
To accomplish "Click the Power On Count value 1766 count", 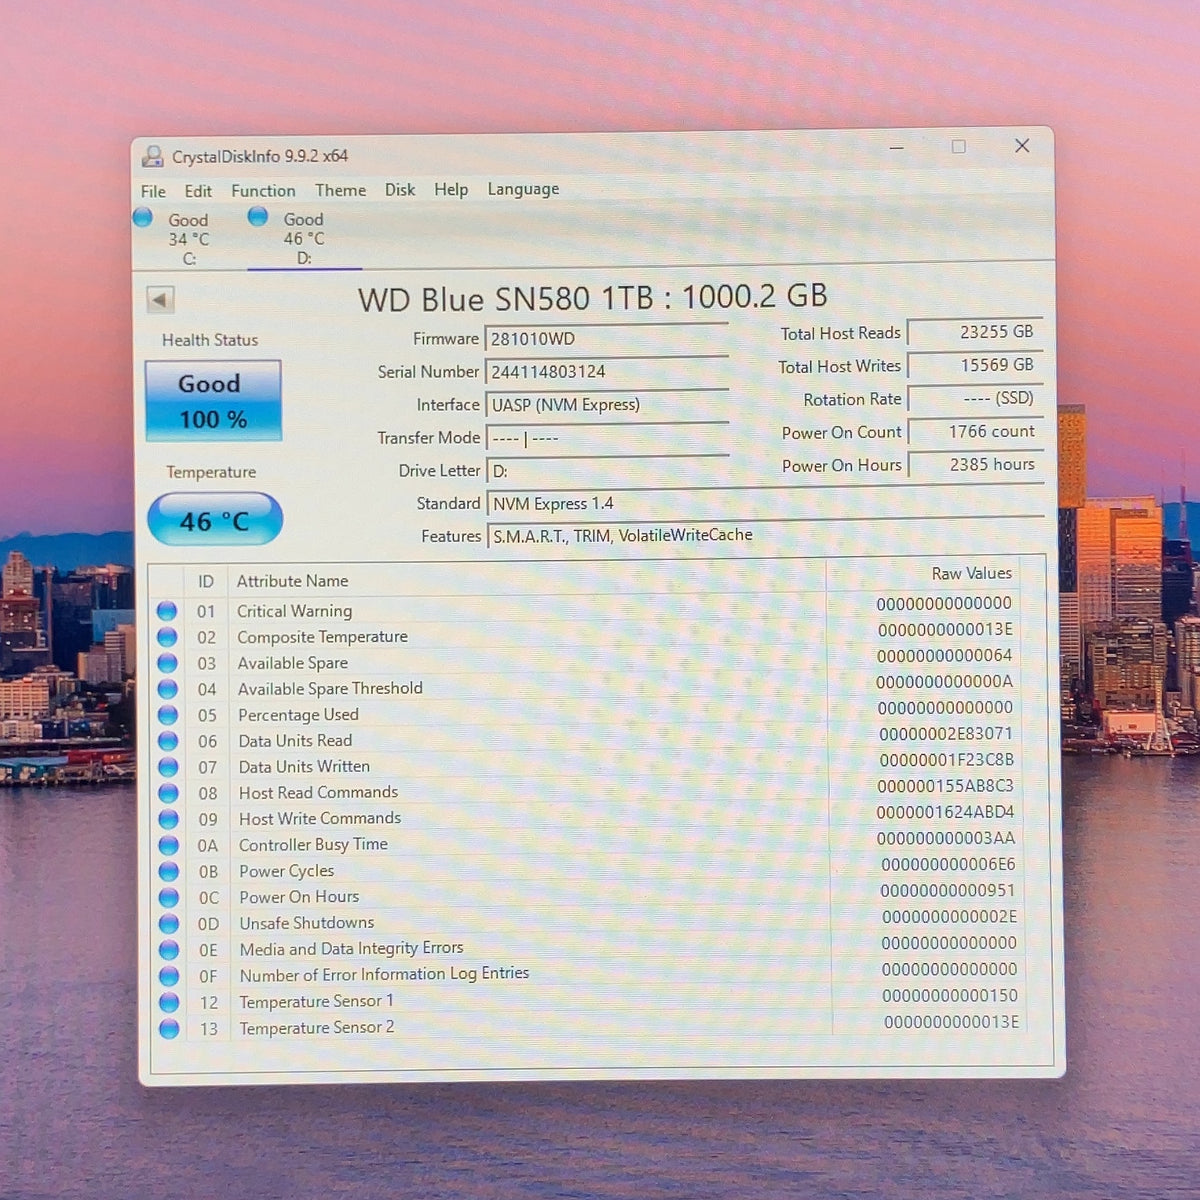I will (x=975, y=431).
